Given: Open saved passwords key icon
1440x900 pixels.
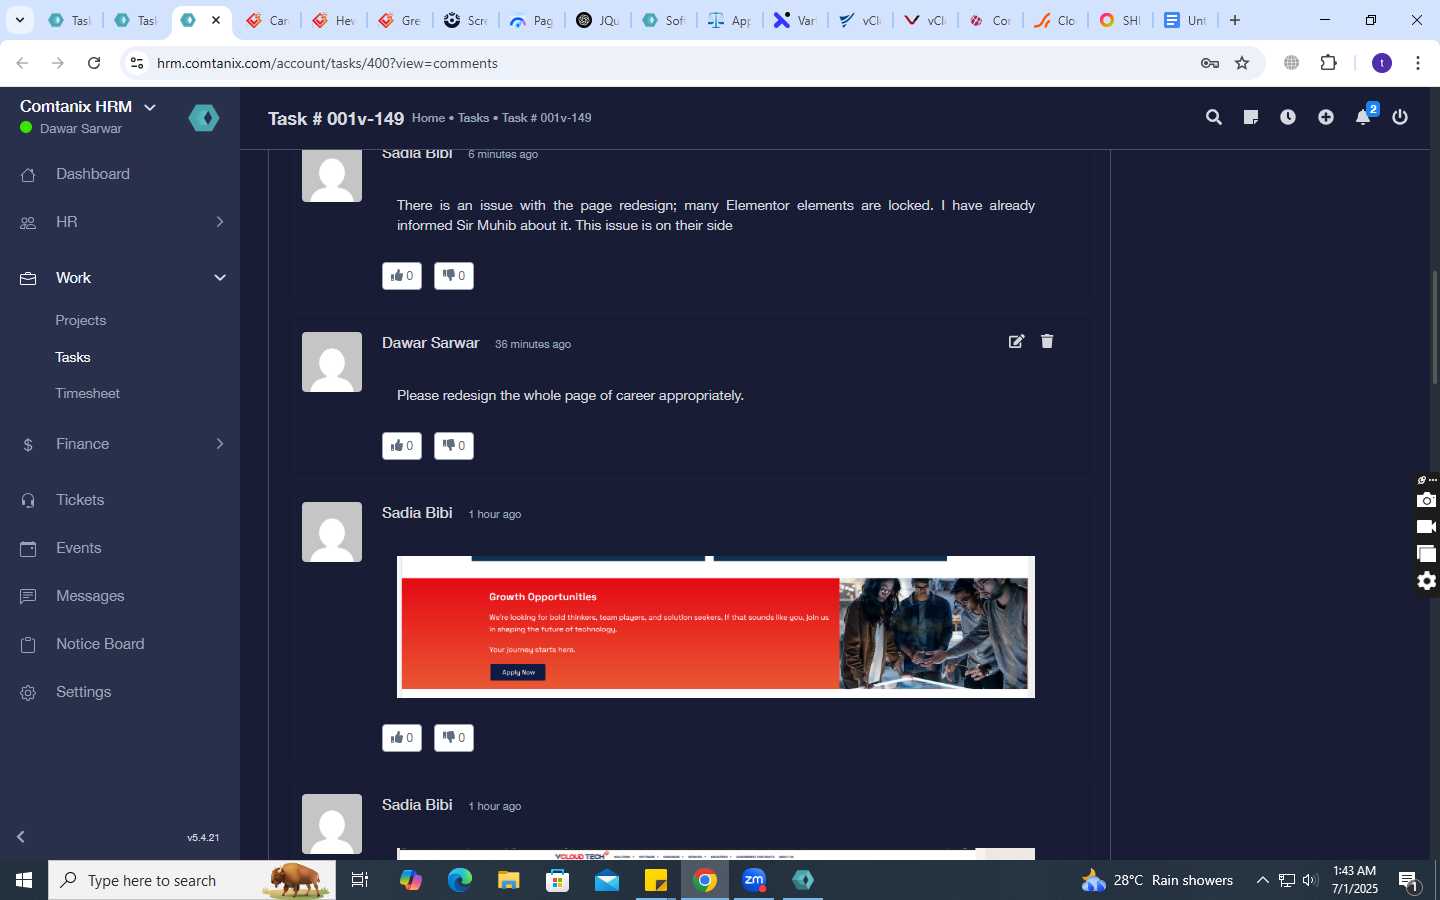Looking at the screenshot, I should (1210, 63).
